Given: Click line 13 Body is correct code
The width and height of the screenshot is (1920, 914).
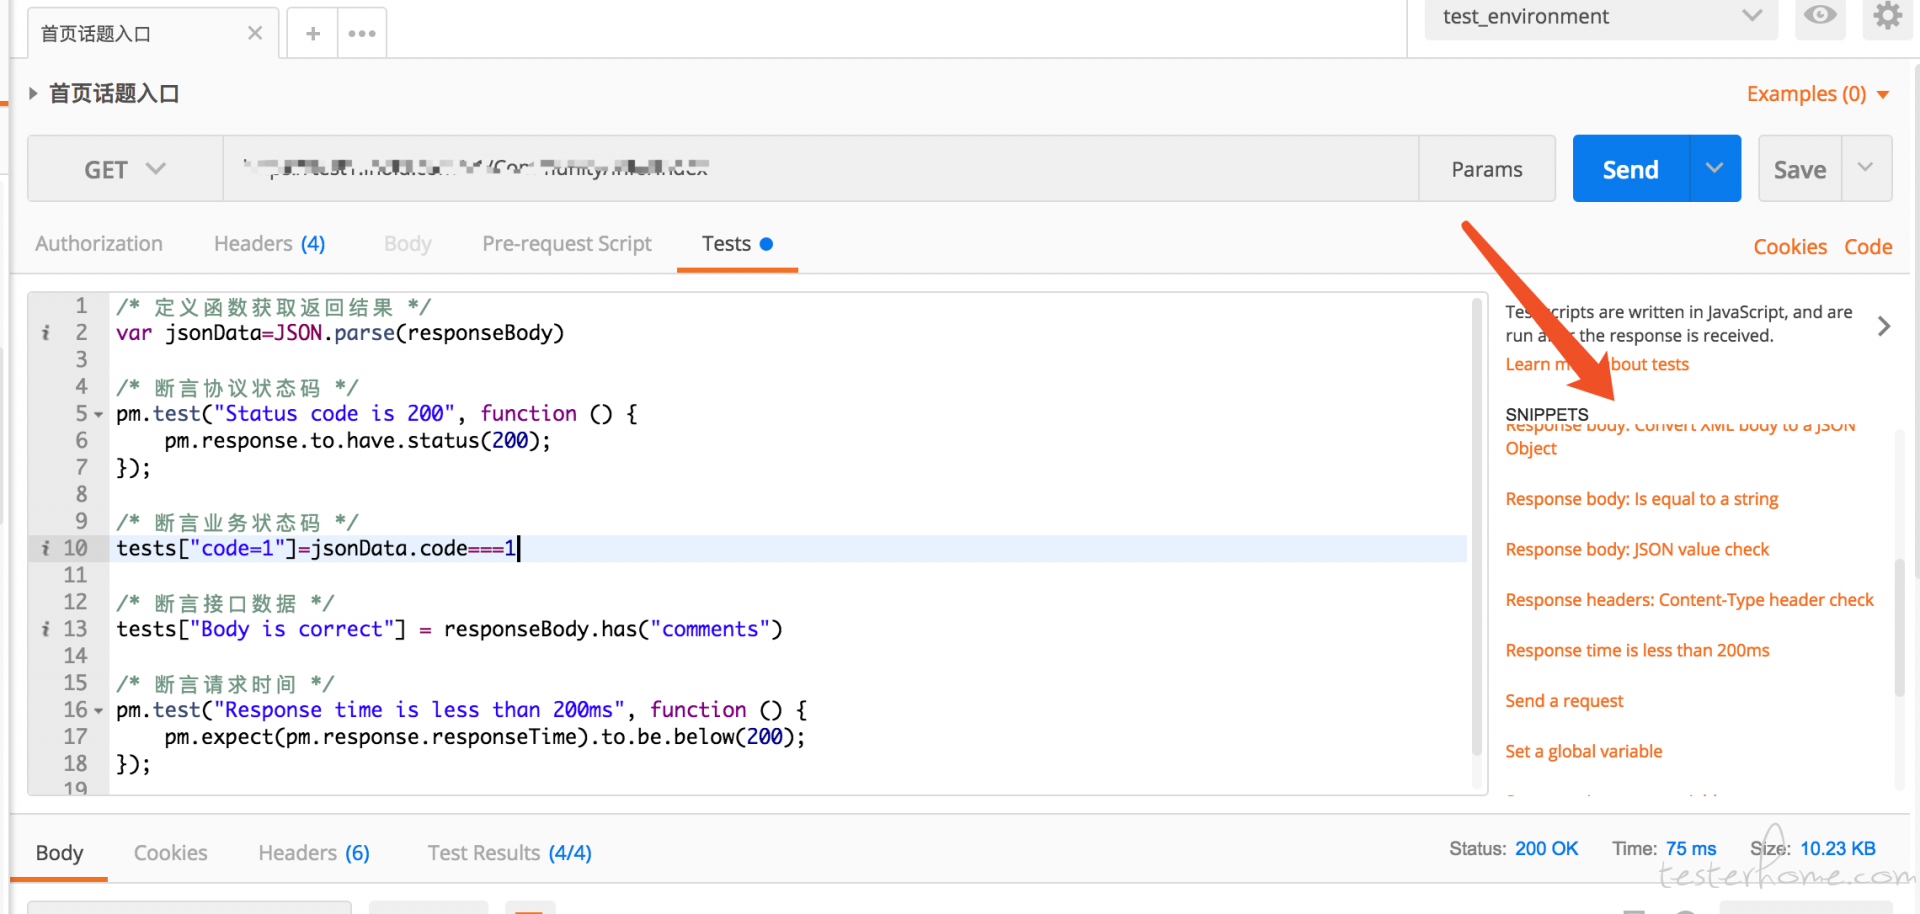Looking at the screenshot, I should coord(450,629).
